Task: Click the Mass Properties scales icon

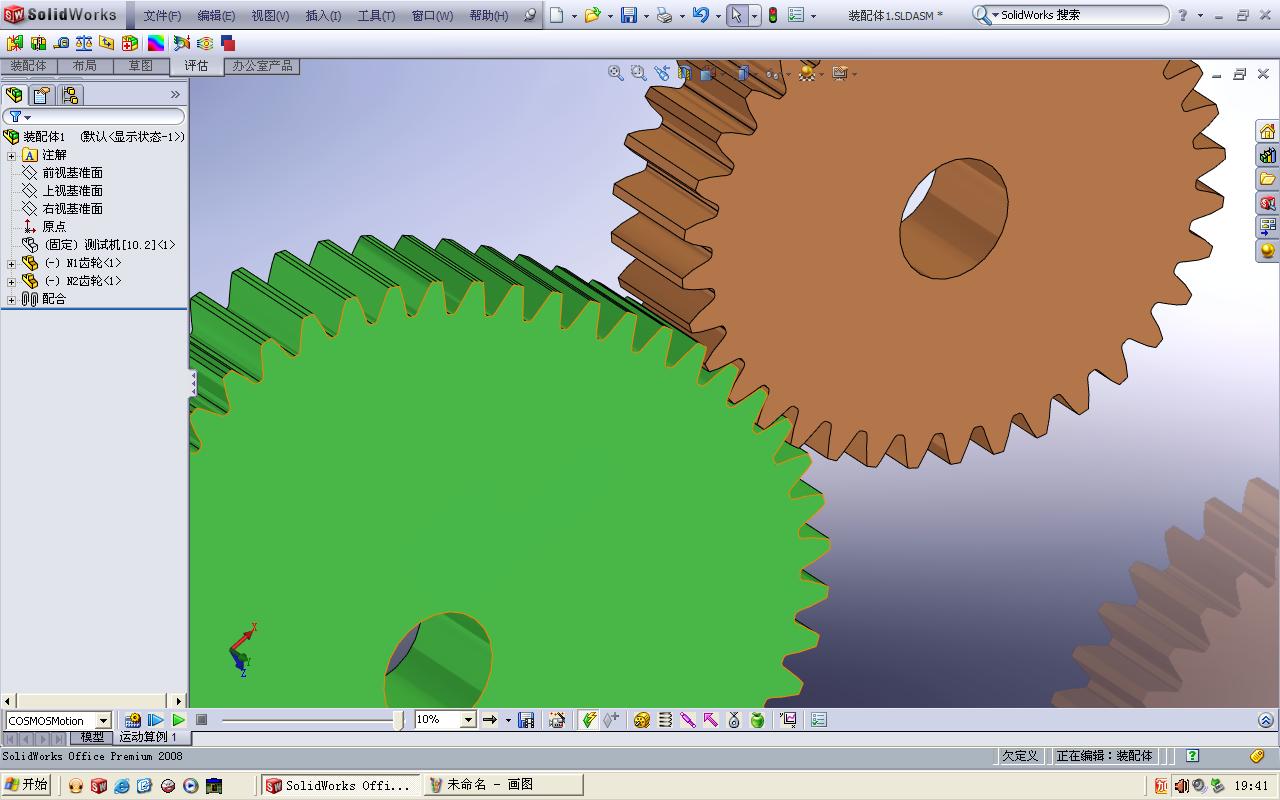Action: coord(84,43)
